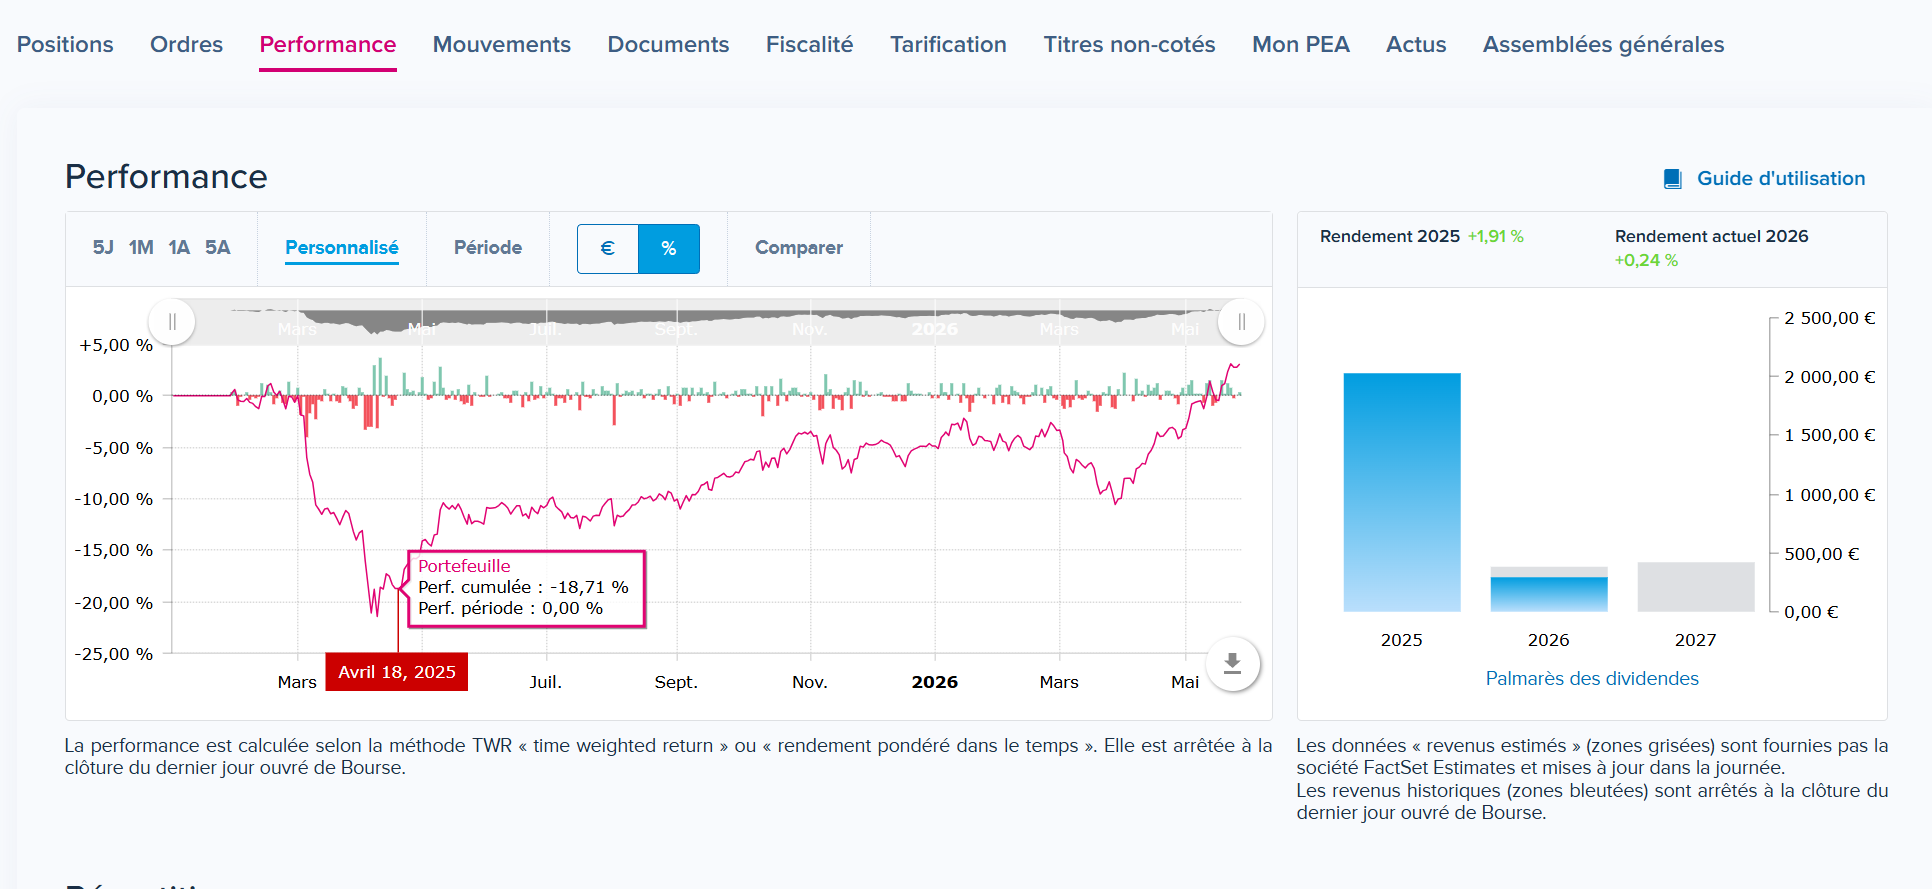Select the 5A time range

point(218,248)
